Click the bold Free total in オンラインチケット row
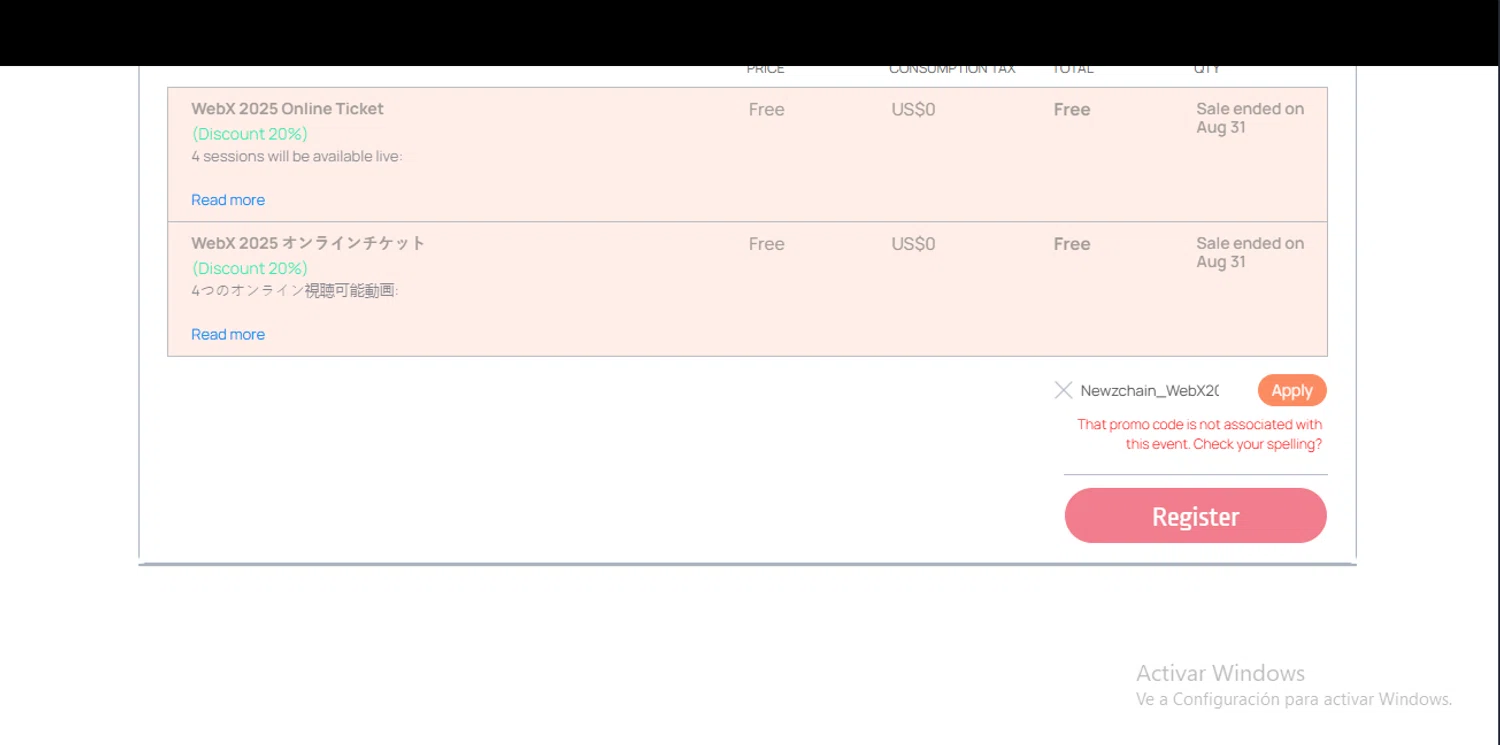Screen dimensions: 1500x745 (x=1072, y=244)
